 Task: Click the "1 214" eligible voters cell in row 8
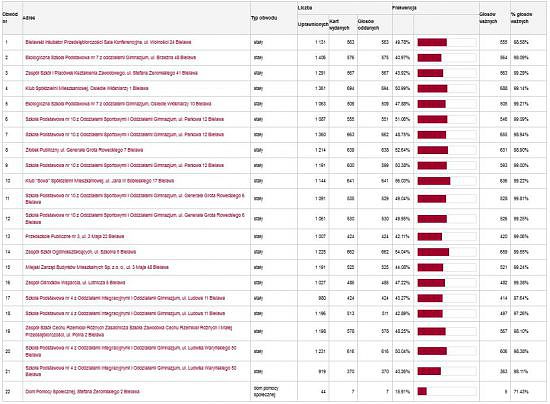(321, 150)
